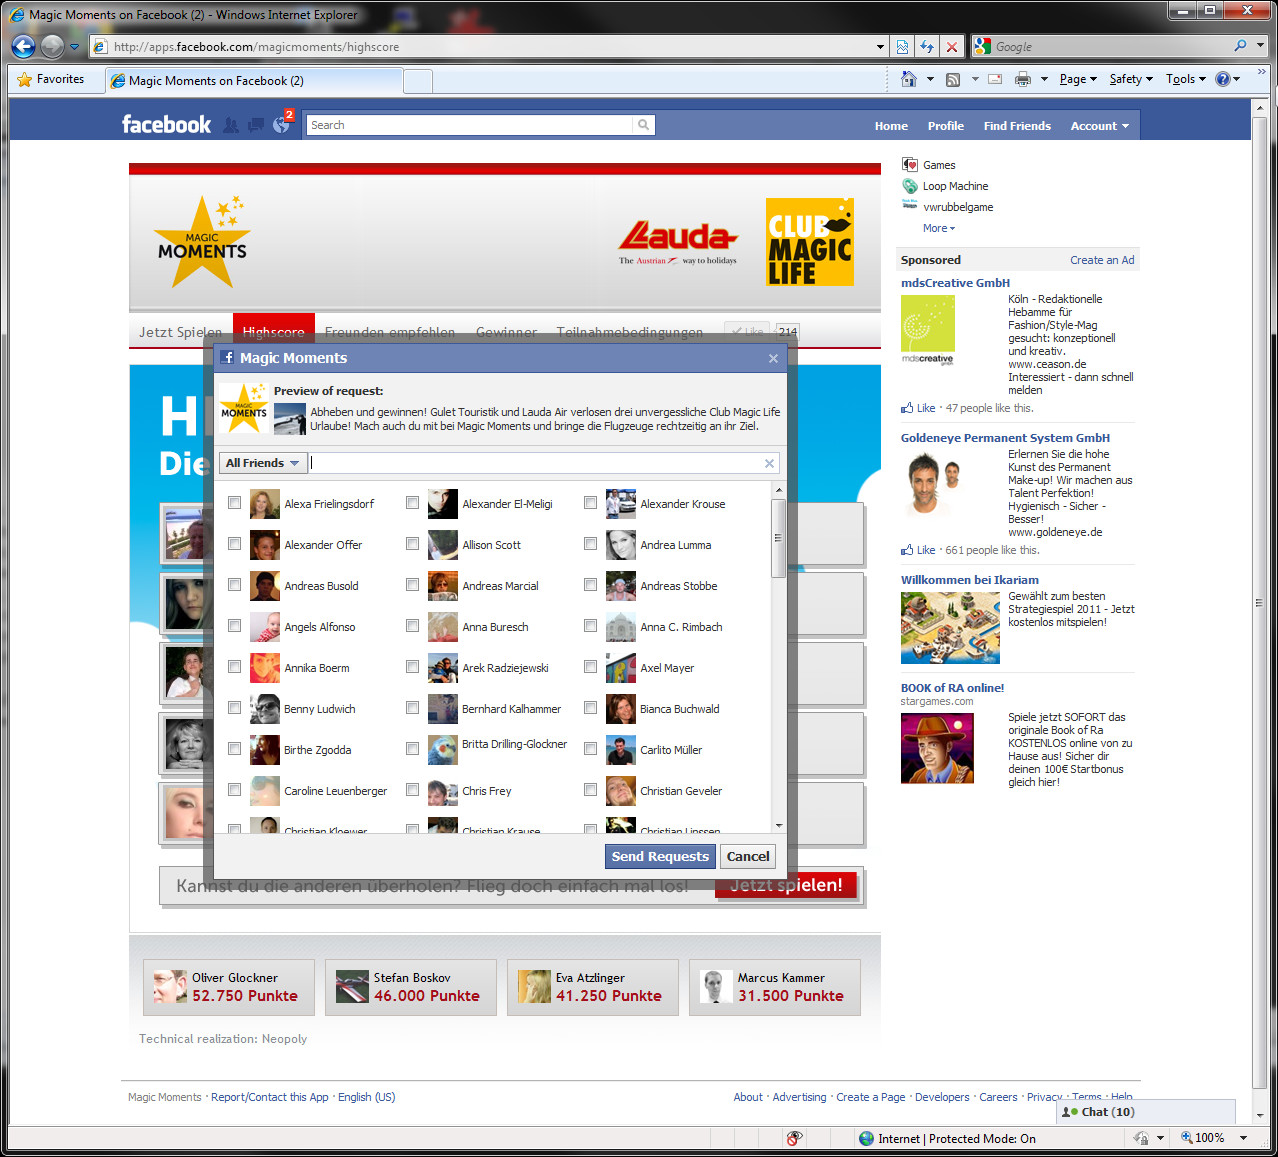This screenshot has width=1278, height=1157.
Task: Open the Profile link in Facebook bar
Action: coord(945,126)
